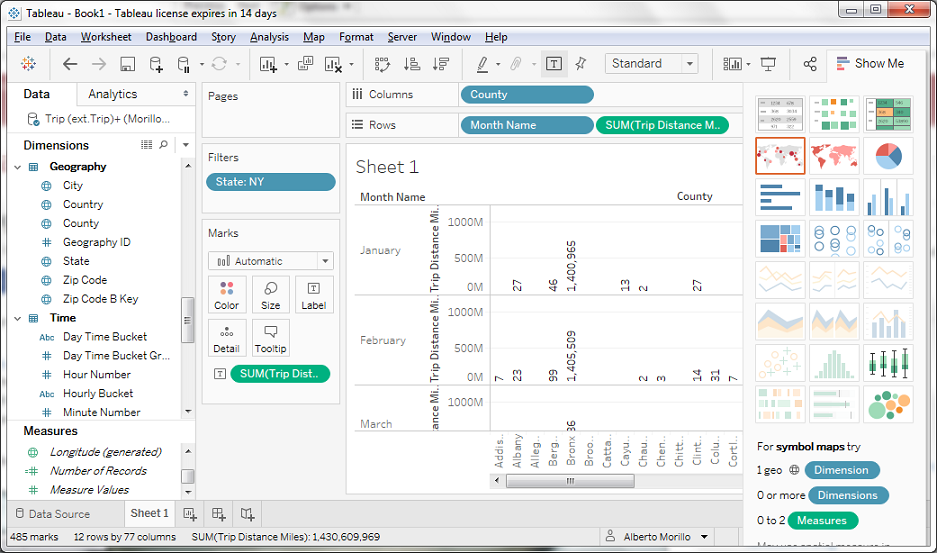Open the Analytics pane options arrow
Viewport: 937px width, 553px height.
coord(186,94)
